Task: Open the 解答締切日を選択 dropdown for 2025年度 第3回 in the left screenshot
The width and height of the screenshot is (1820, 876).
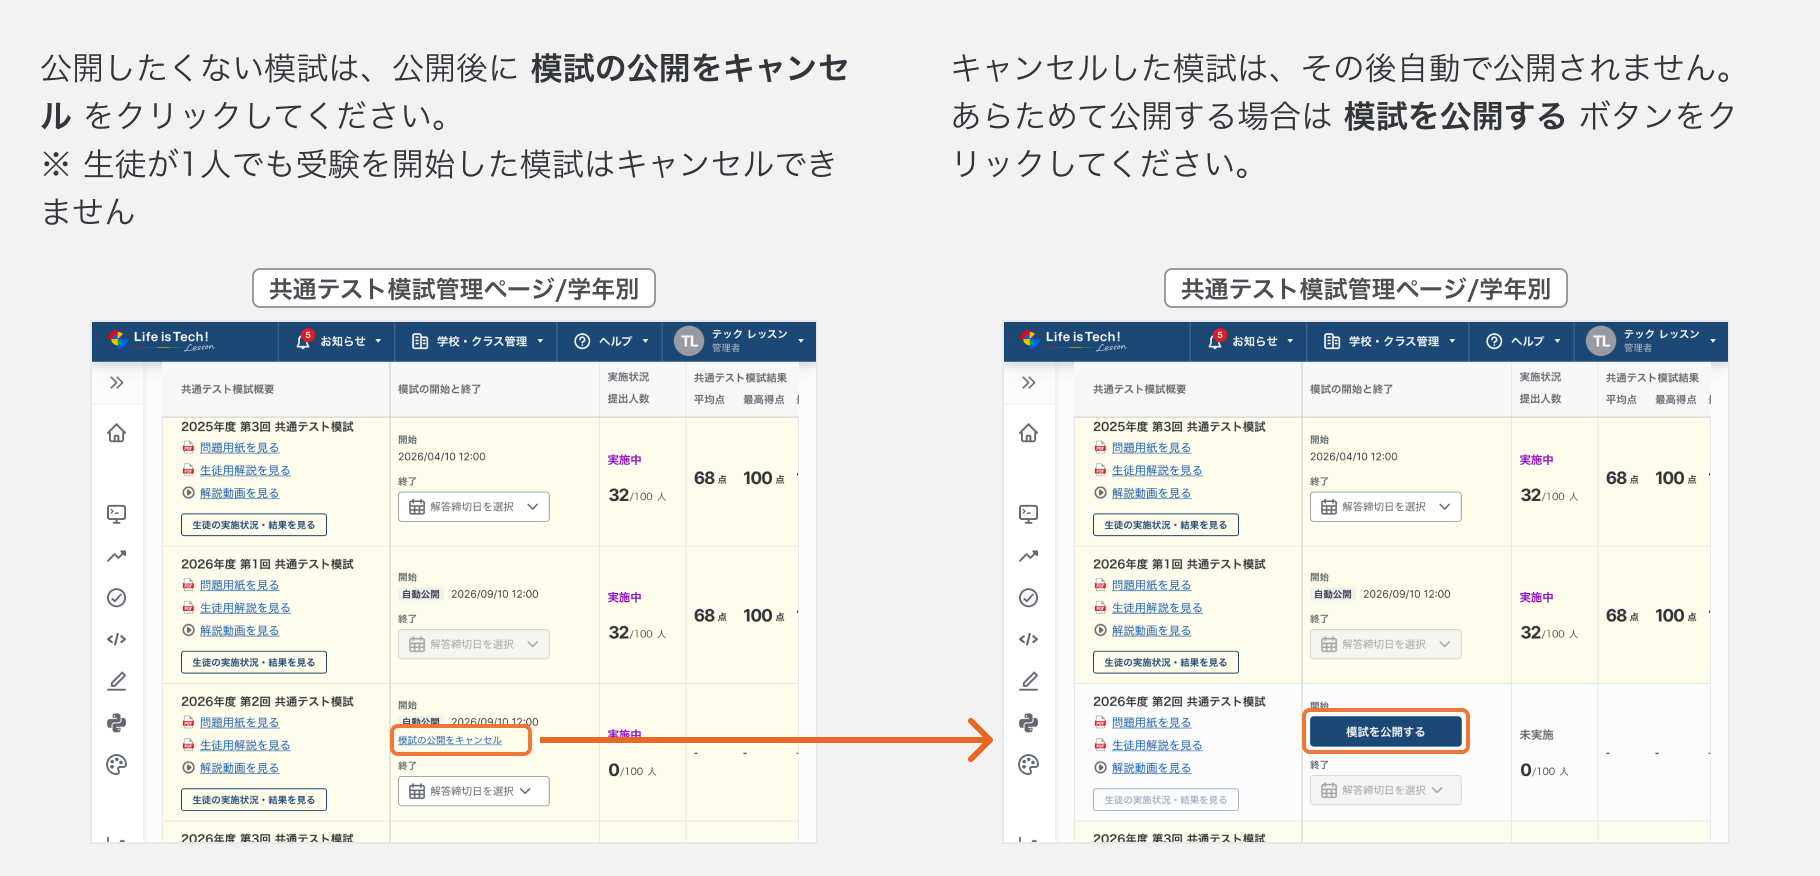Action: click(x=474, y=507)
